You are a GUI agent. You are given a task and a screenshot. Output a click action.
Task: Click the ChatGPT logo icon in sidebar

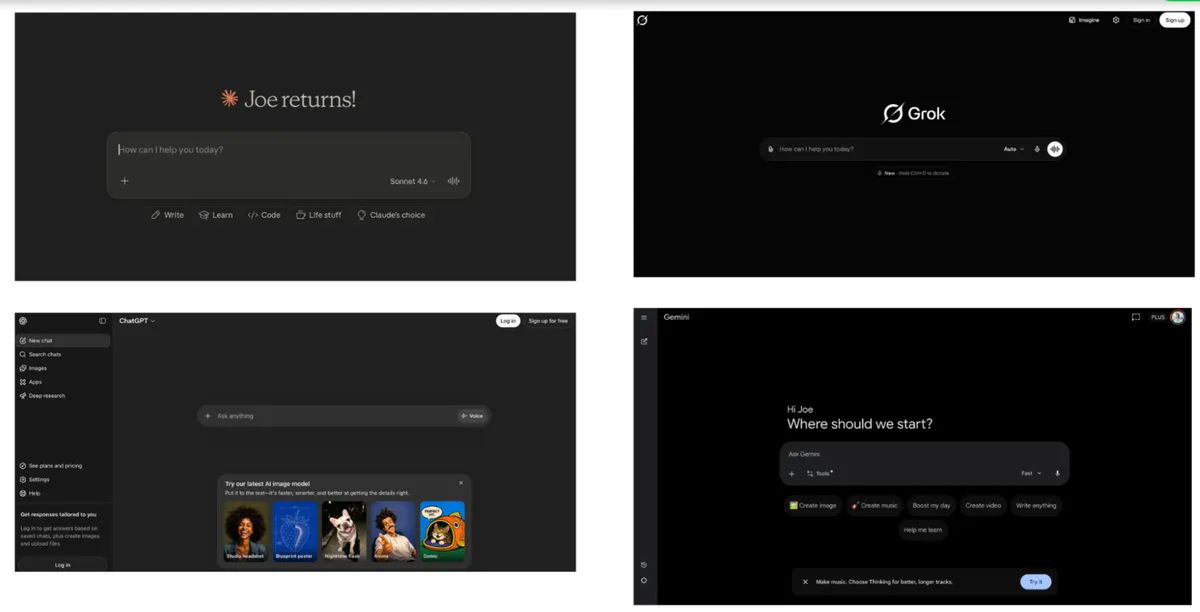click(x=23, y=321)
